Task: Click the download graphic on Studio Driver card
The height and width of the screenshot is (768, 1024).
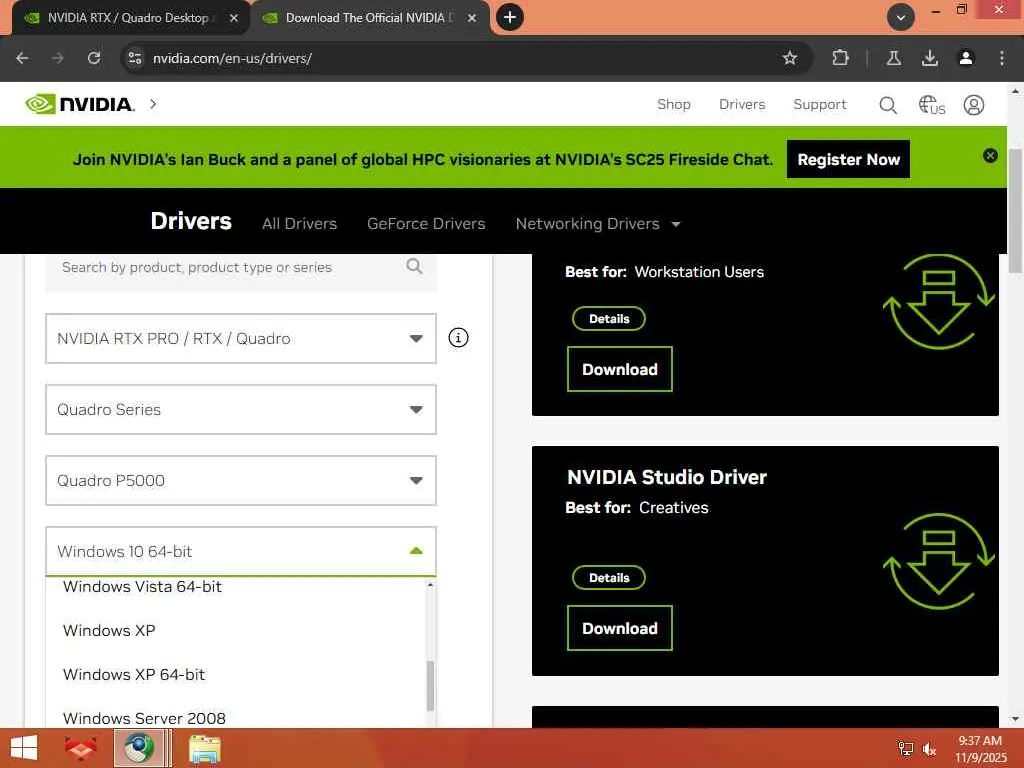Action: pos(938,561)
